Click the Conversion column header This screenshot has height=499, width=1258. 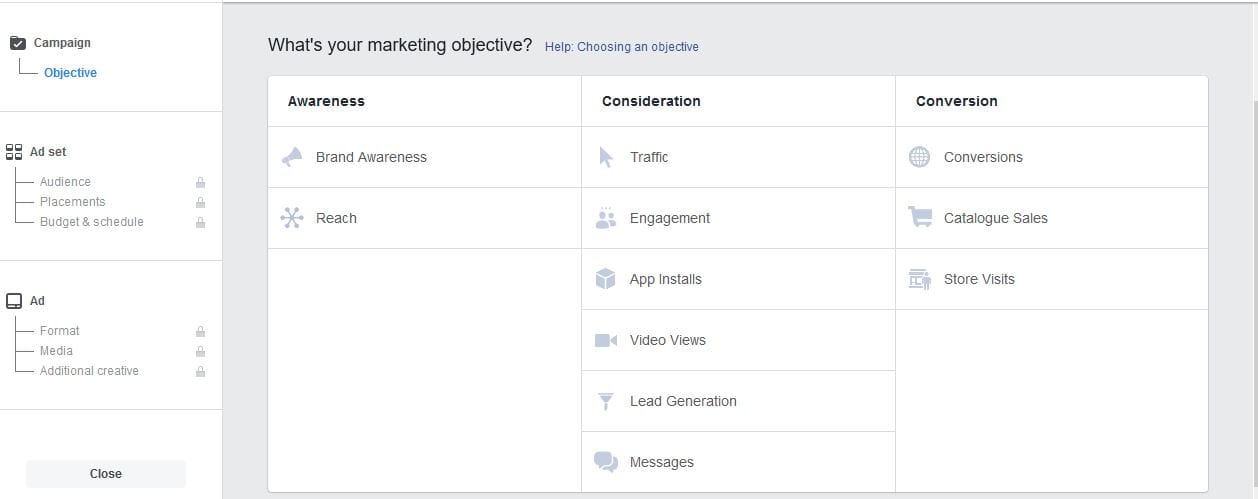957,101
